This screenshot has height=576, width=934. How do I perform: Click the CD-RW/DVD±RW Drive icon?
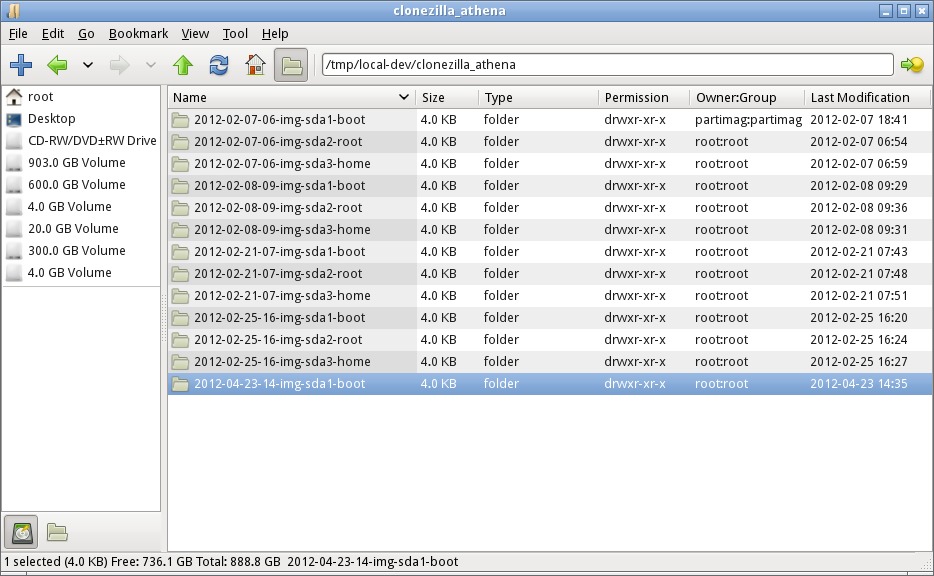click(x=14, y=141)
